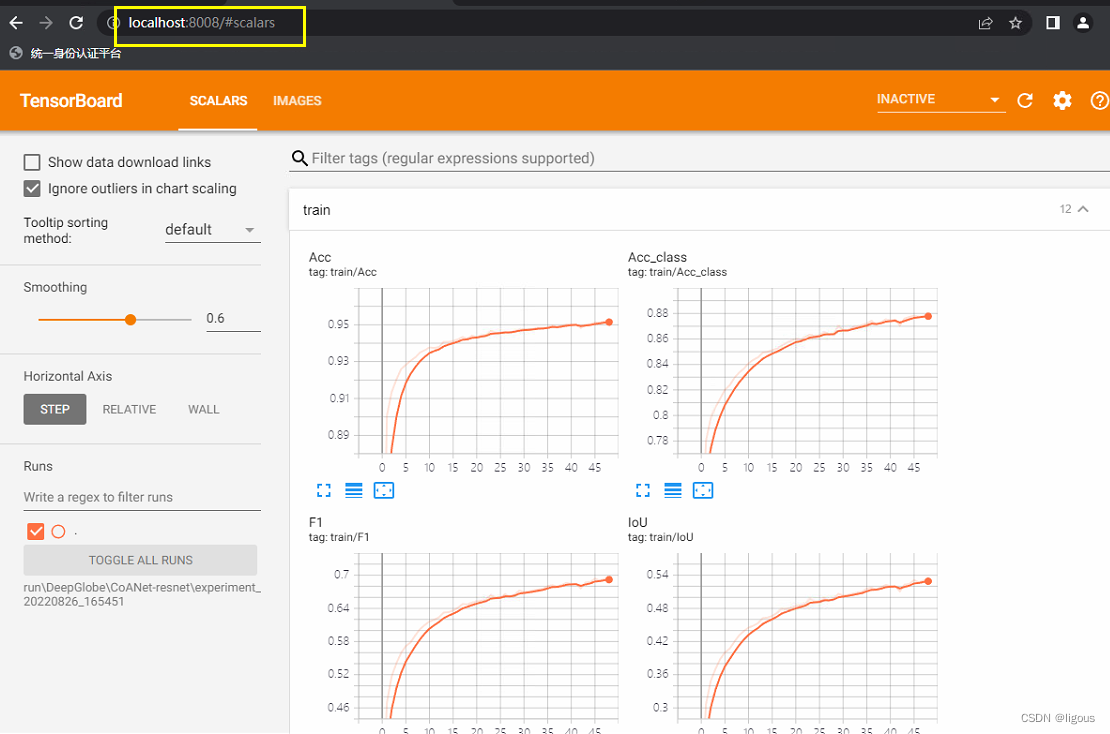Click the 'Smoothing' label
Screen dimensions: 1110x734
point(55,287)
